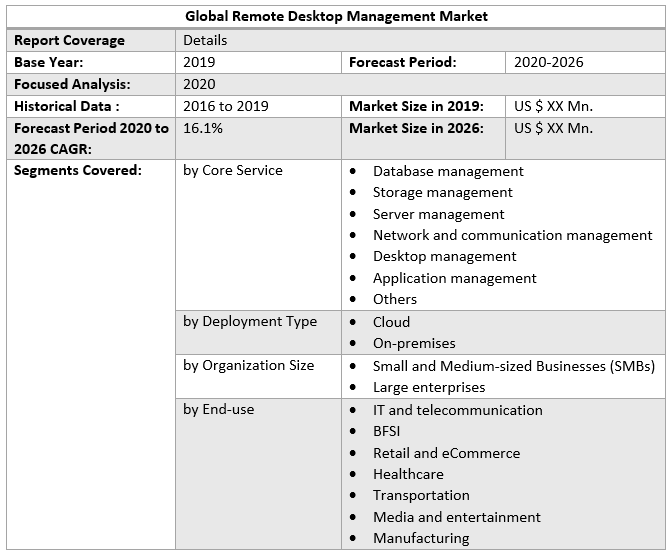Click the Global Remote Desktop Management Market title
The height and width of the screenshot is (555, 671).
335,17
